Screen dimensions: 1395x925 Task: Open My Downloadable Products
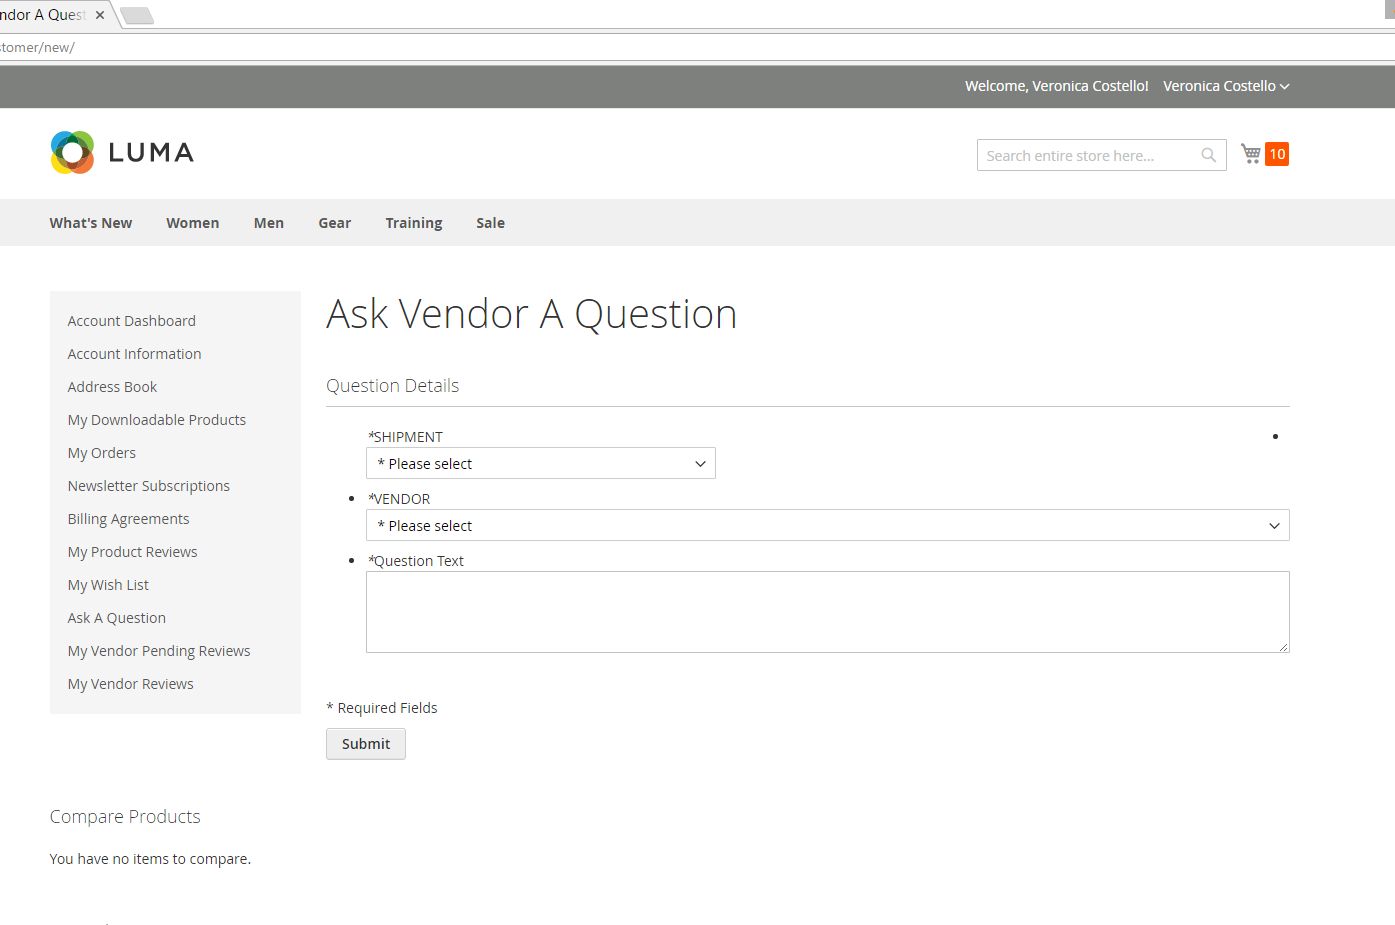pos(157,420)
